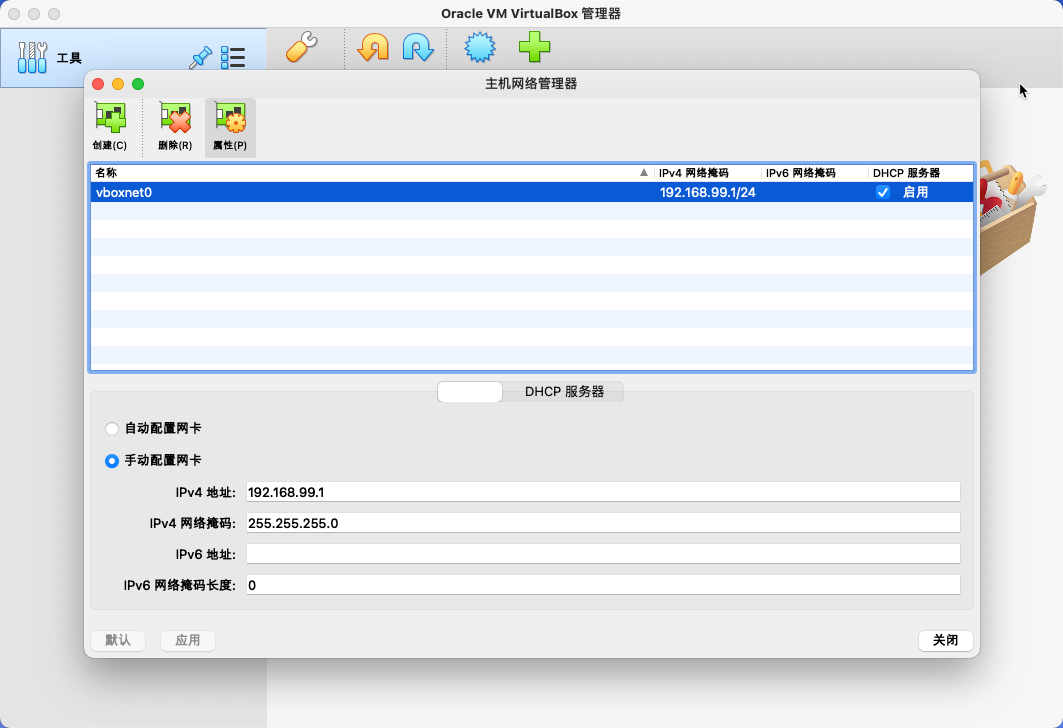Open the list menu icon beside Tools
Image resolution: width=1063 pixels, height=728 pixels.
pos(233,58)
